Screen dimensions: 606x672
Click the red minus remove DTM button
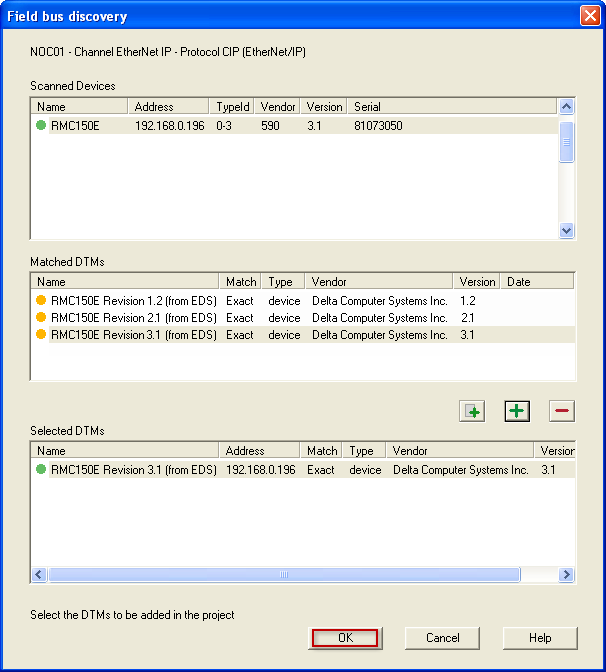coord(562,411)
